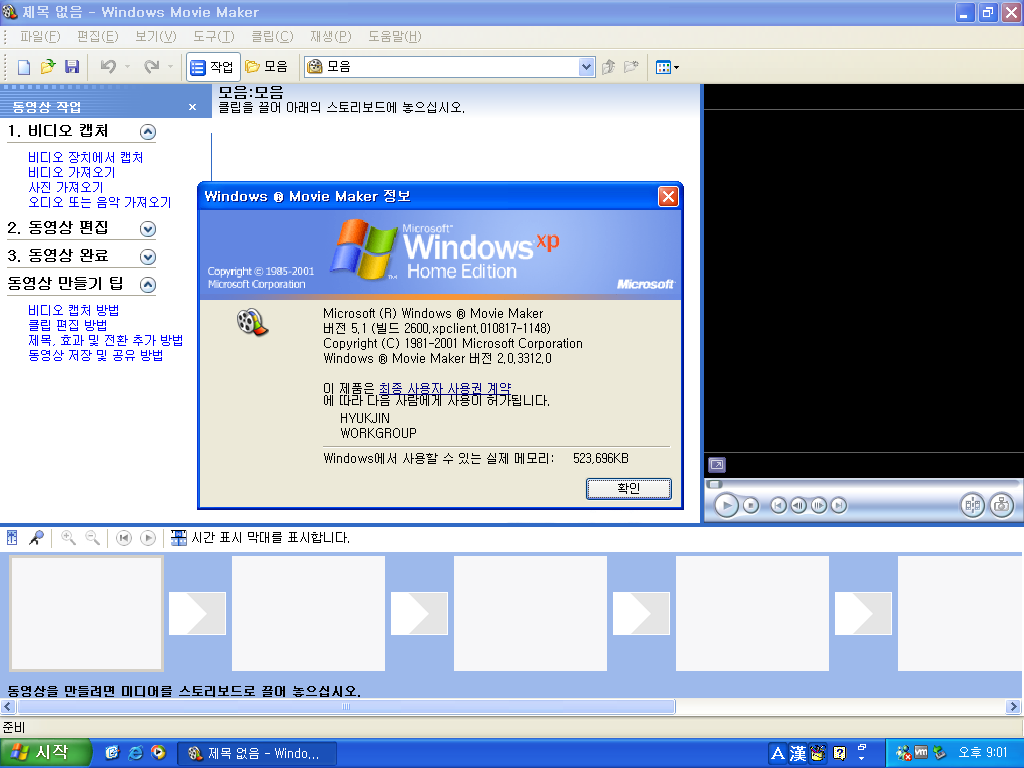Open the 모음 collection combo box
The image size is (1024, 768).
tap(449, 67)
